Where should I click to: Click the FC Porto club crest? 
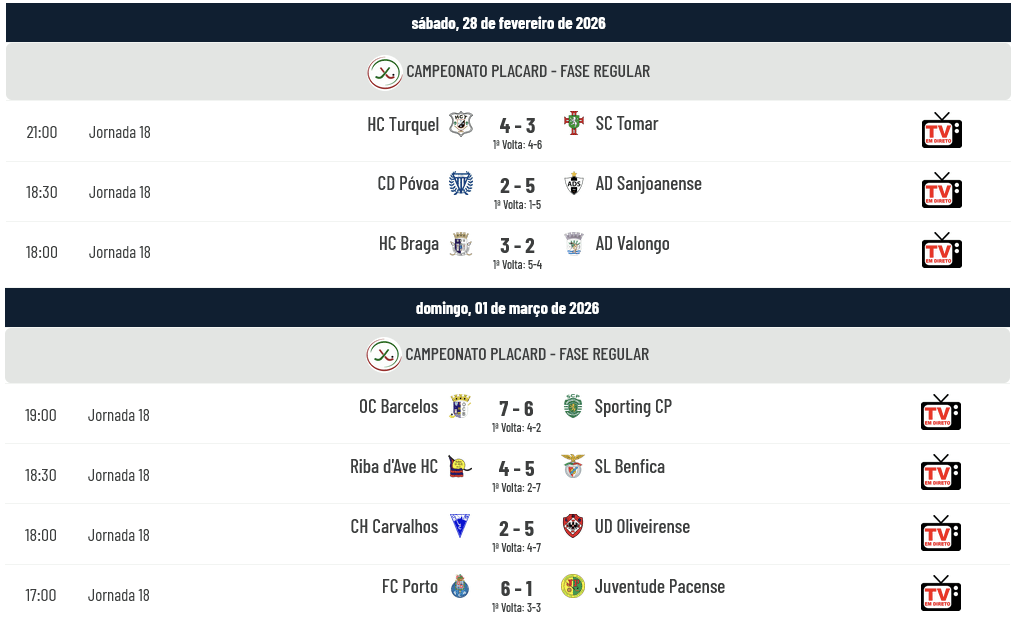point(460,586)
